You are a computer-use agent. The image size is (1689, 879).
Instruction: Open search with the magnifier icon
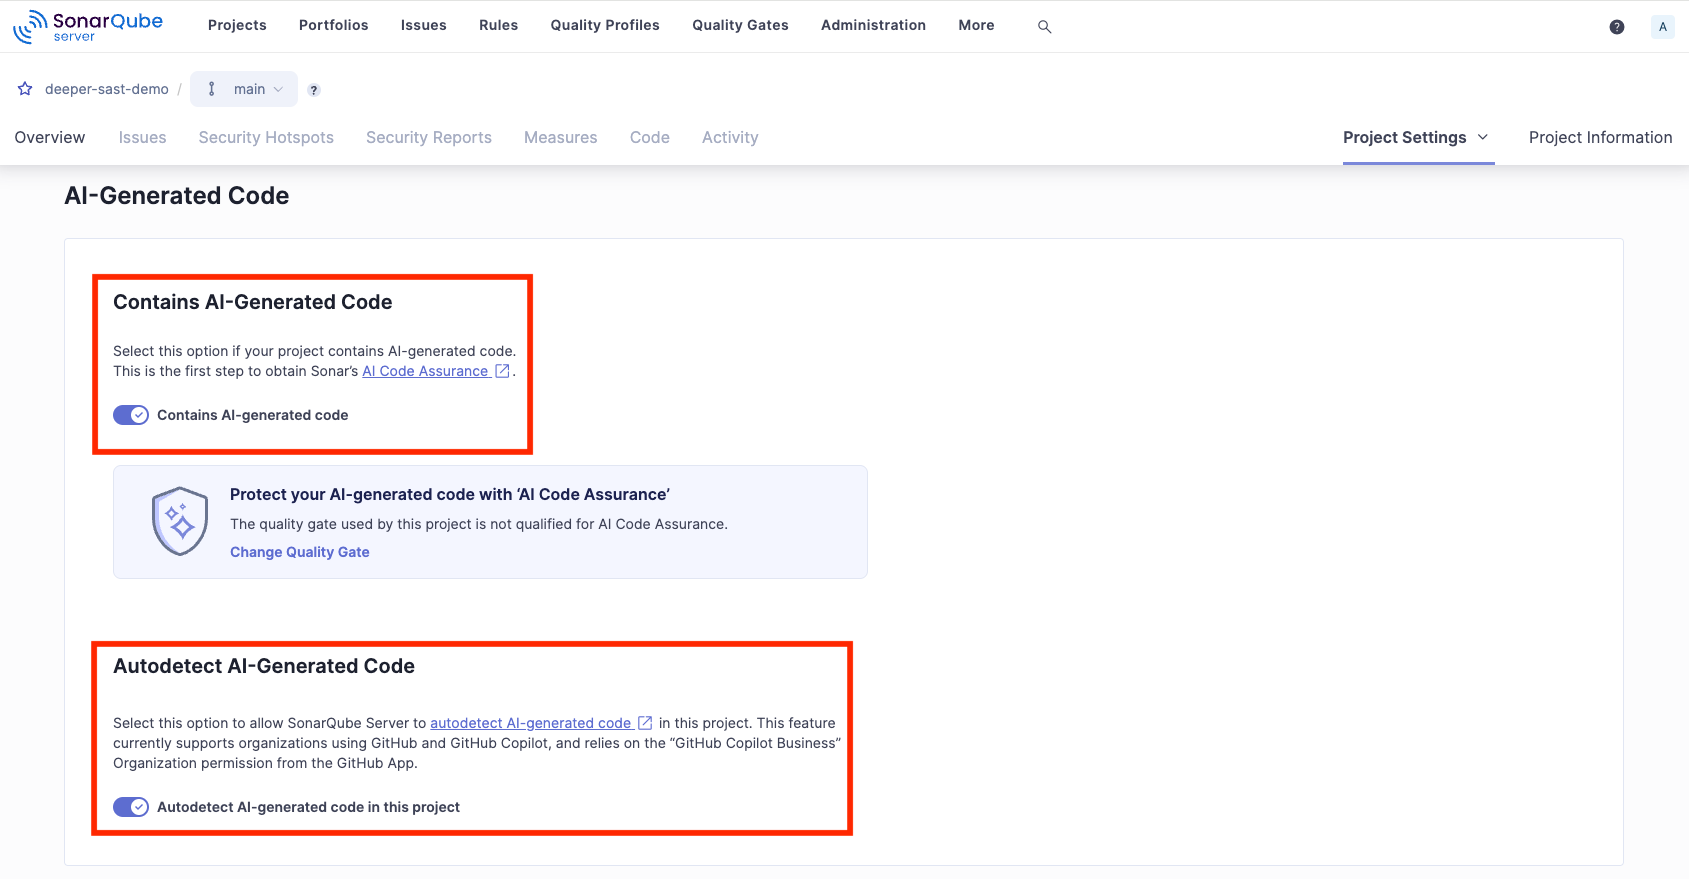click(1044, 27)
